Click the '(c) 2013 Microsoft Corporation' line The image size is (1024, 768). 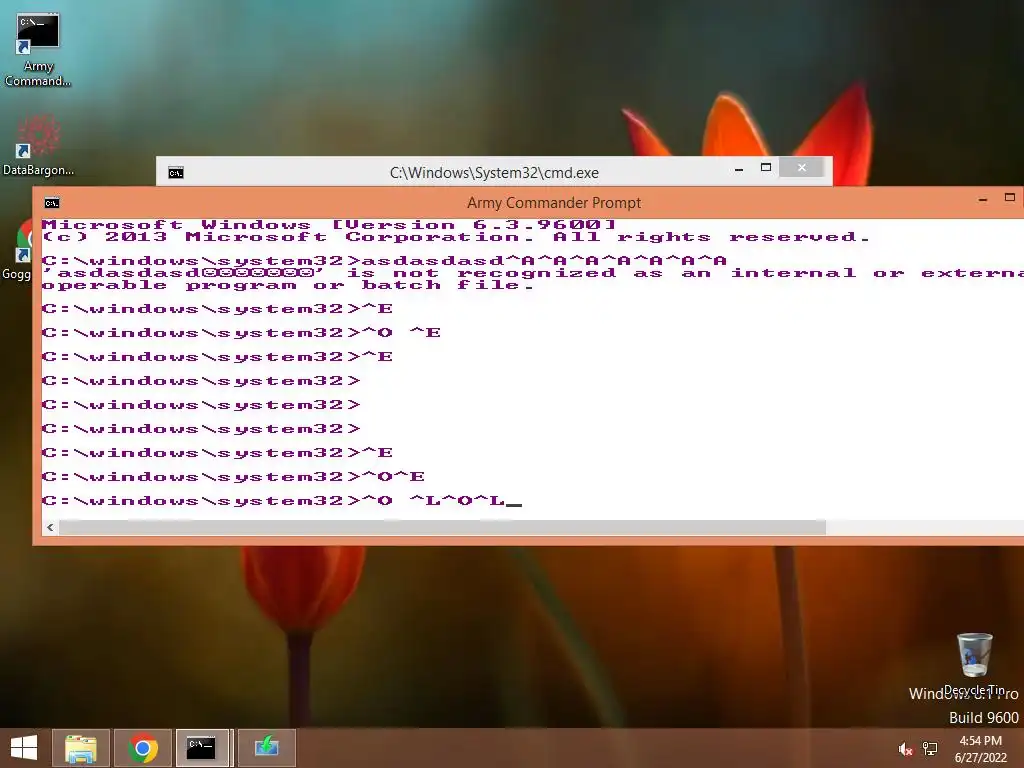[x=456, y=237]
